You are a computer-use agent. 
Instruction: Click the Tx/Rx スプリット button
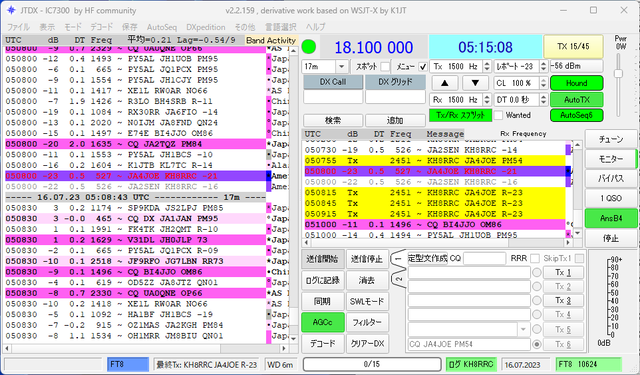click(460, 115)
